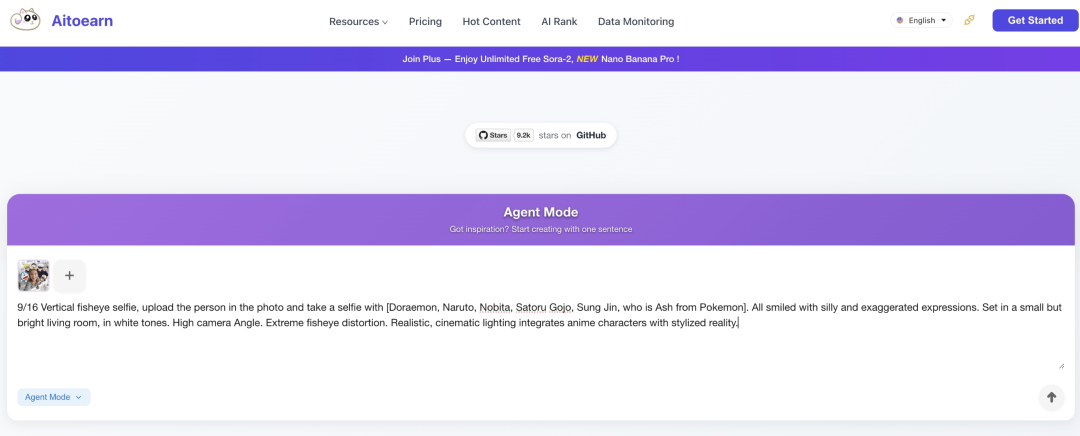Expand the Agent Mode dropdown below prompt
The image size is (1080, 436).
(x=54, y=397)
